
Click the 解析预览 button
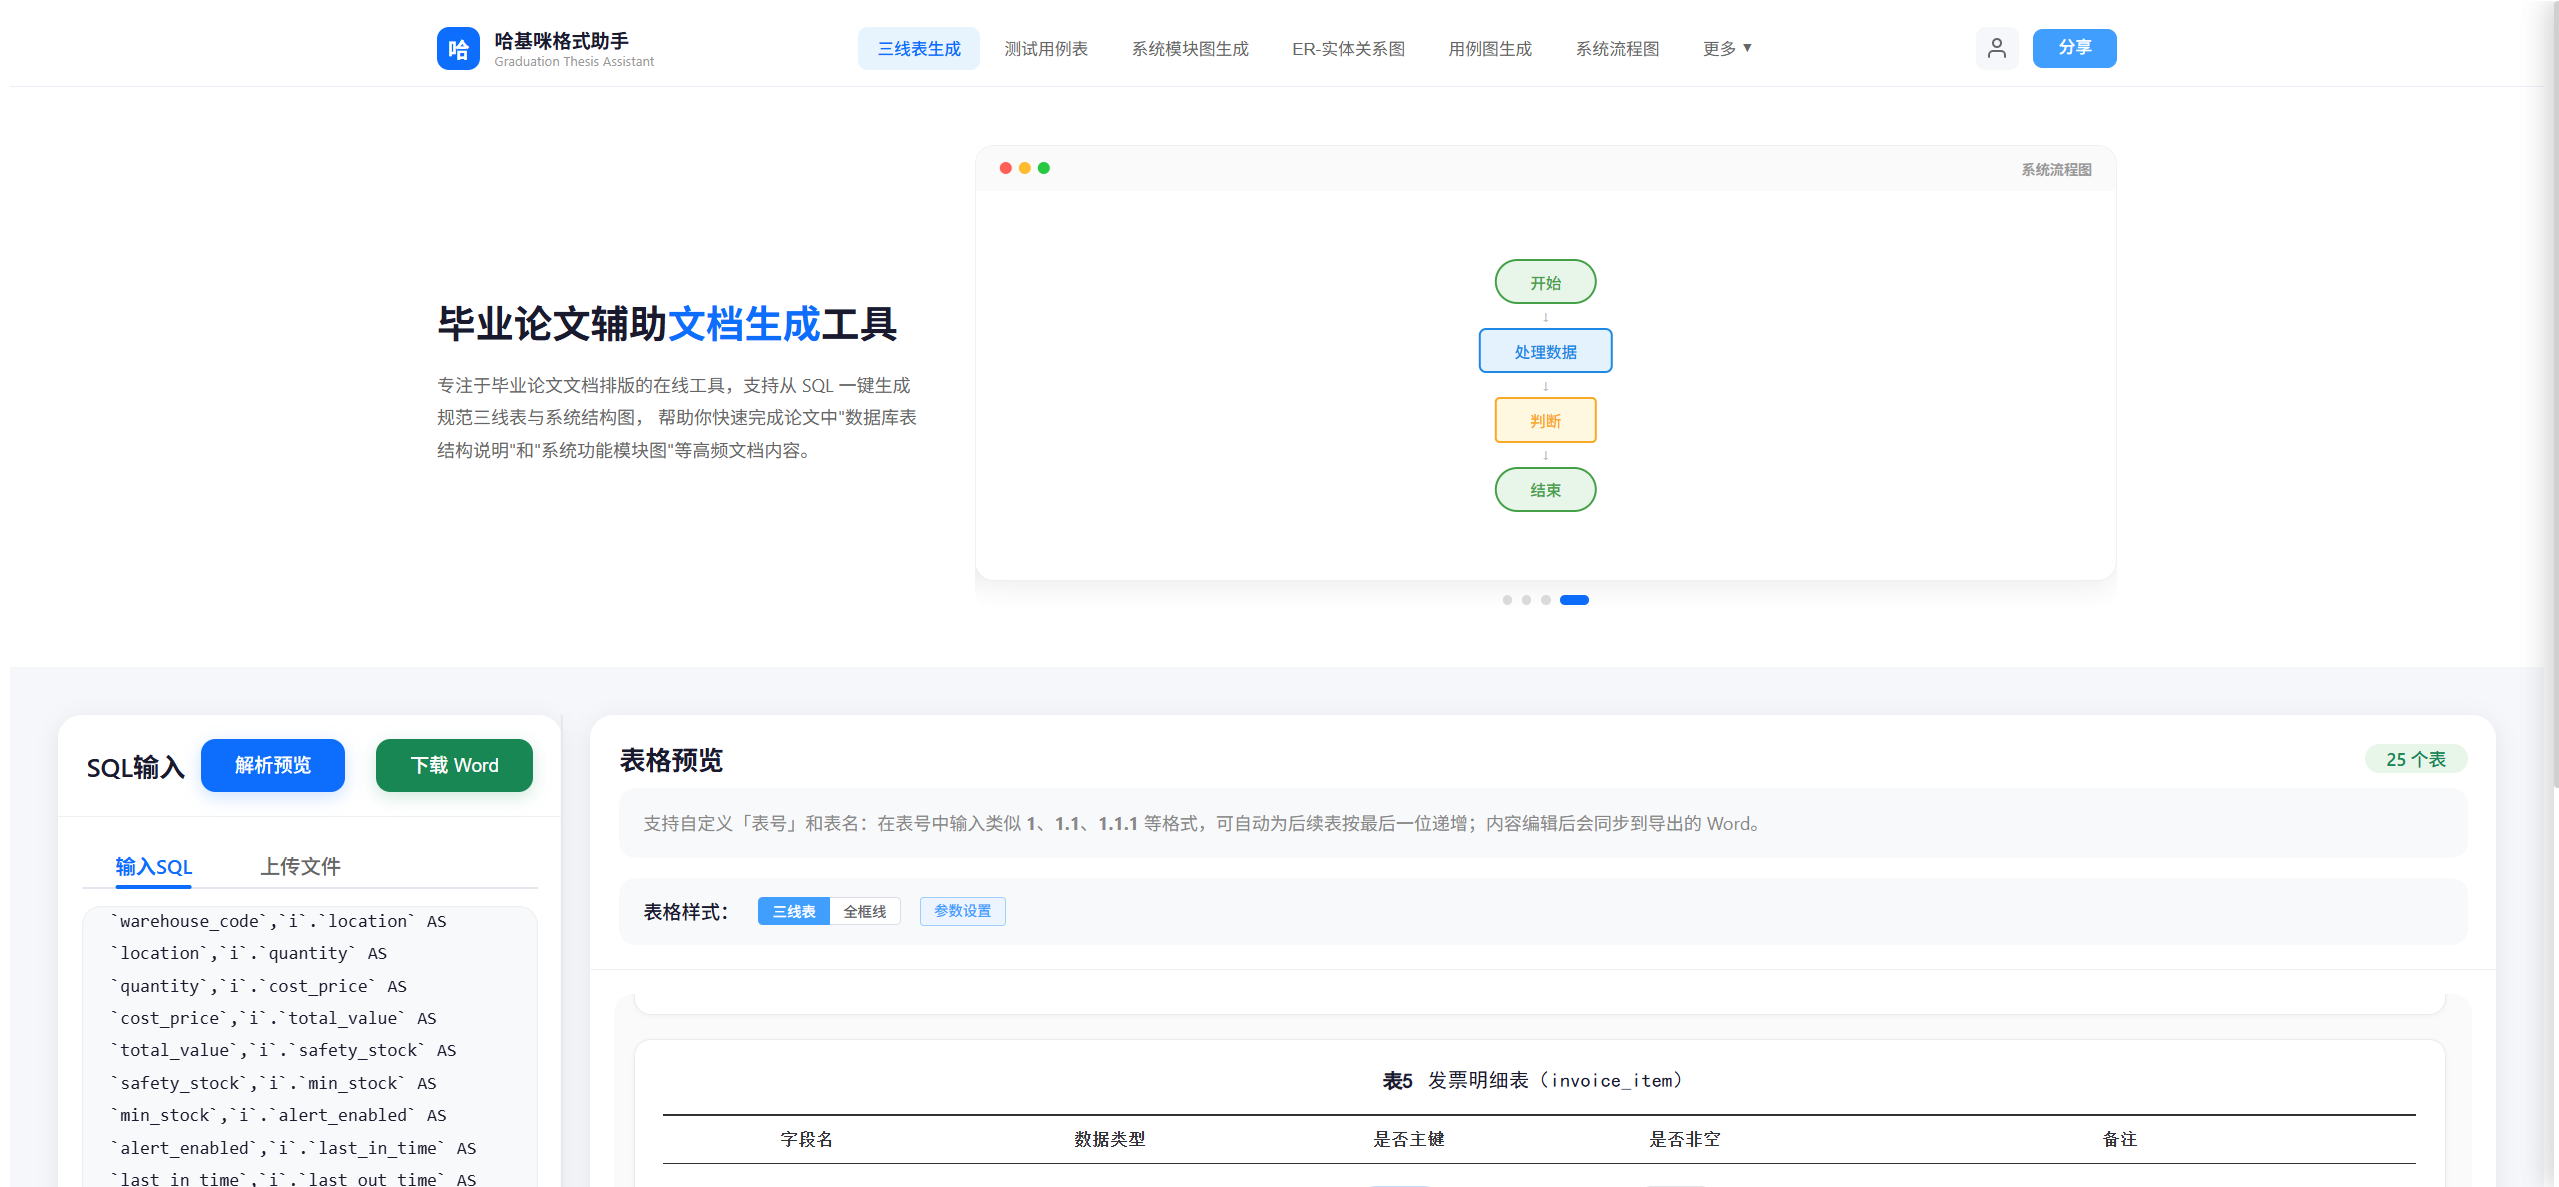(272, 765)
